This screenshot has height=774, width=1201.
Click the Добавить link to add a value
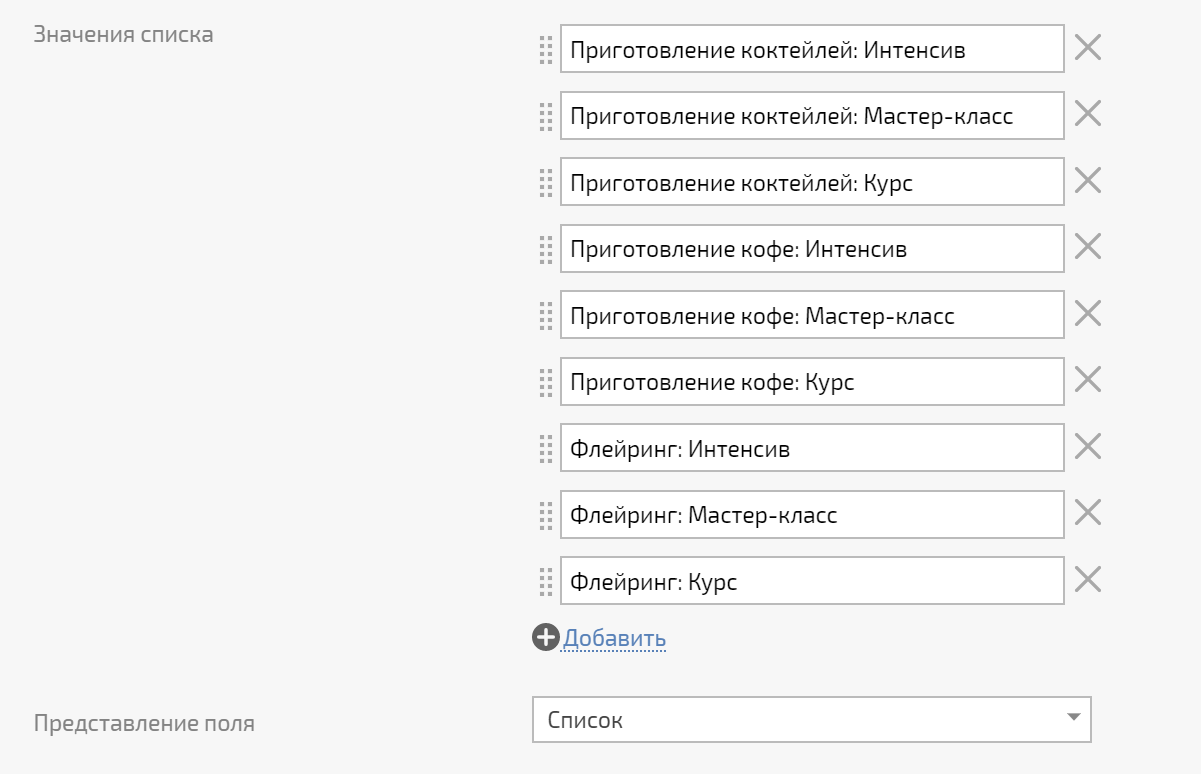[615, 638]
